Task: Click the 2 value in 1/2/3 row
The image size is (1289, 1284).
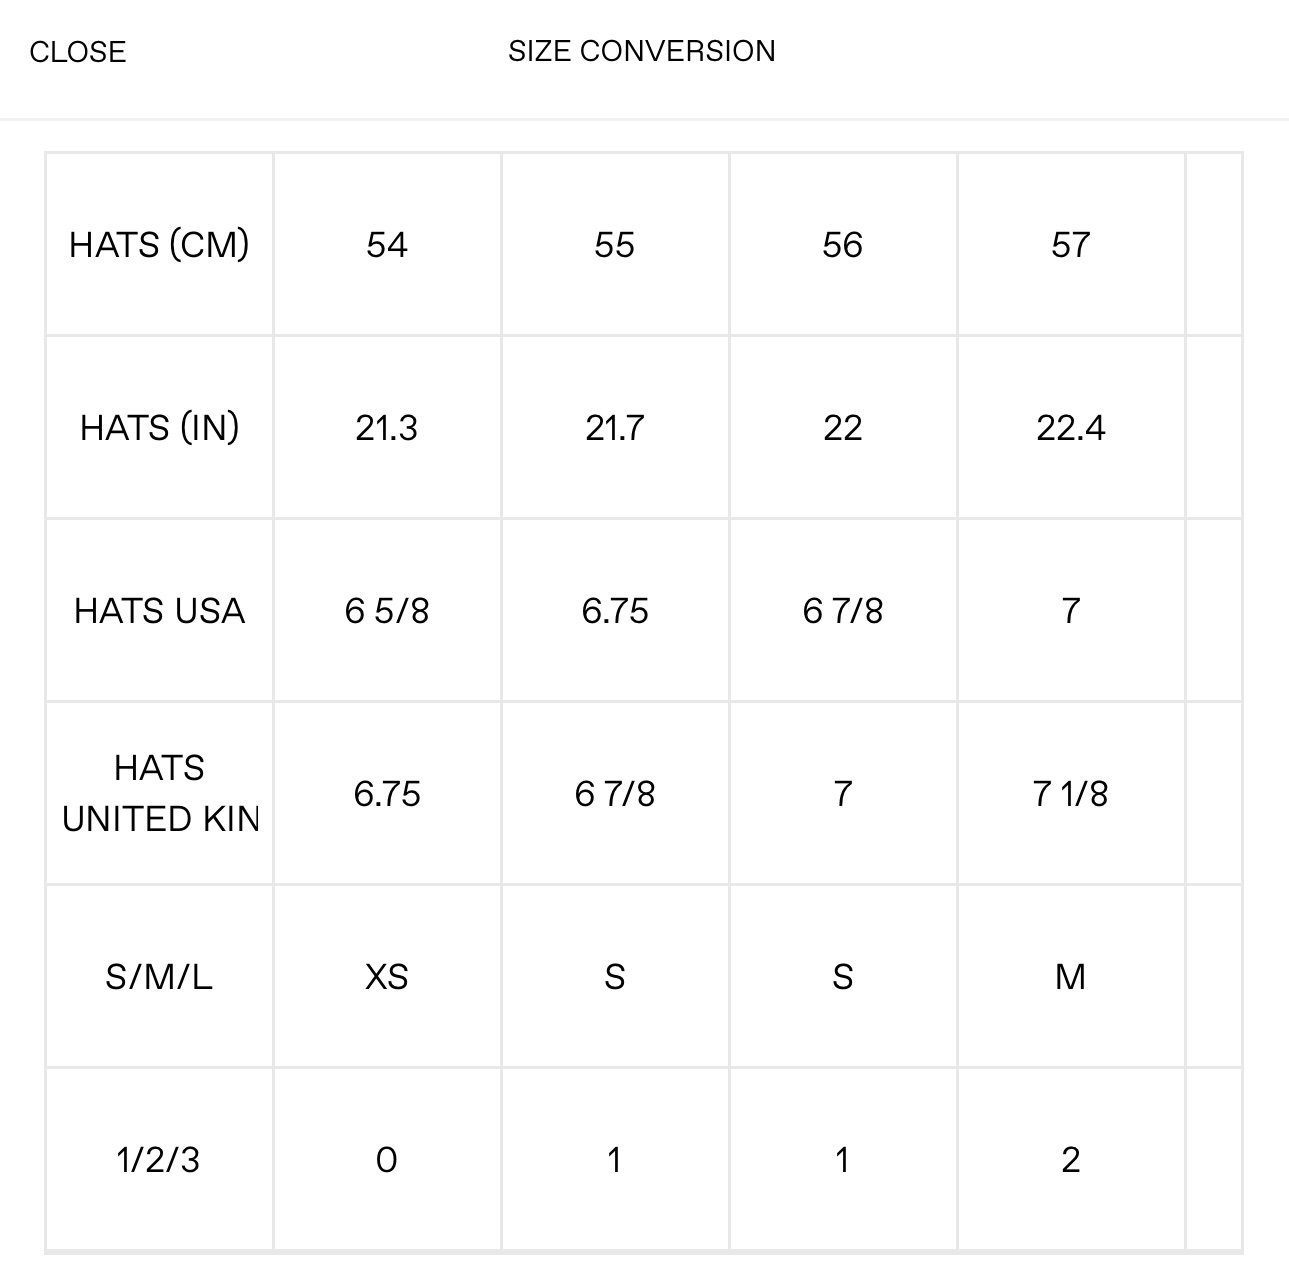Action: point(1071,1160)
